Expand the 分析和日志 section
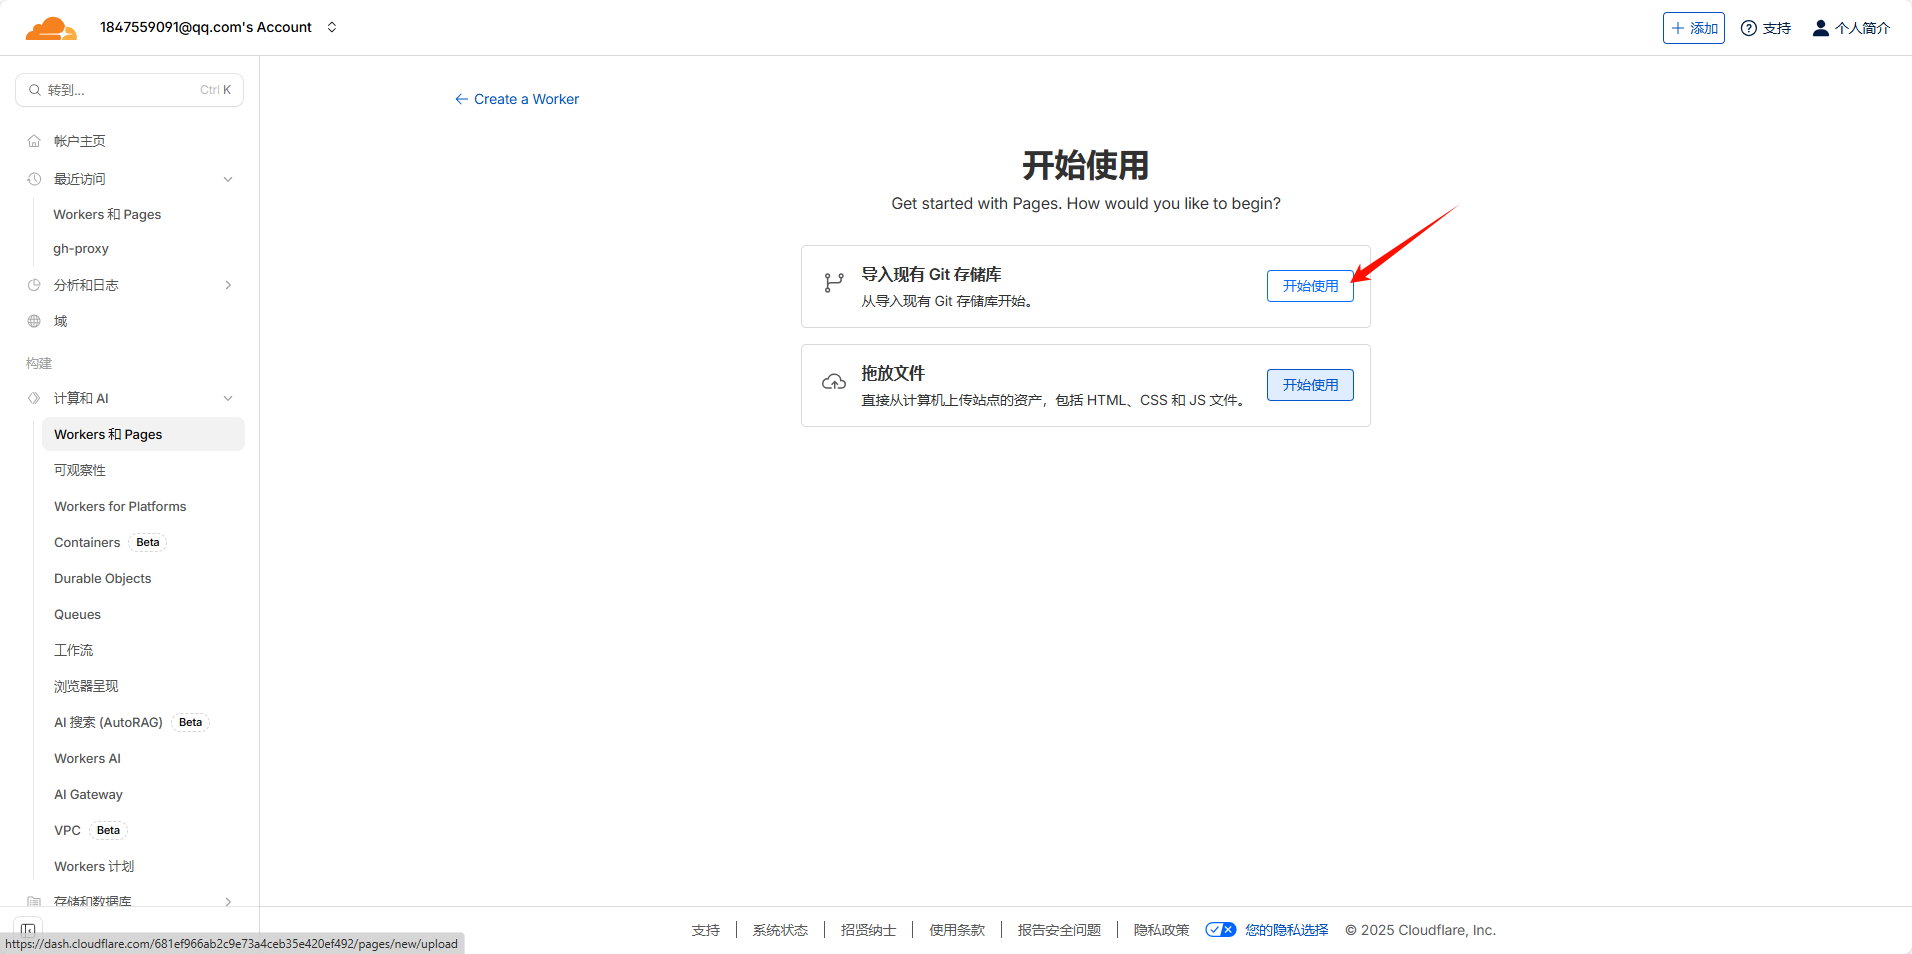1912x954 pixels. (x=228, y=285)
